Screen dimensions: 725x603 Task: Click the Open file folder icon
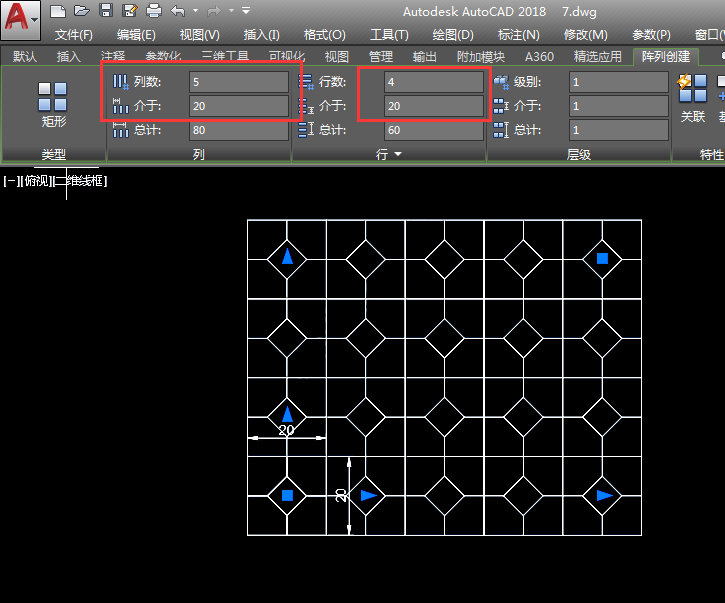(x=82, y=11)
